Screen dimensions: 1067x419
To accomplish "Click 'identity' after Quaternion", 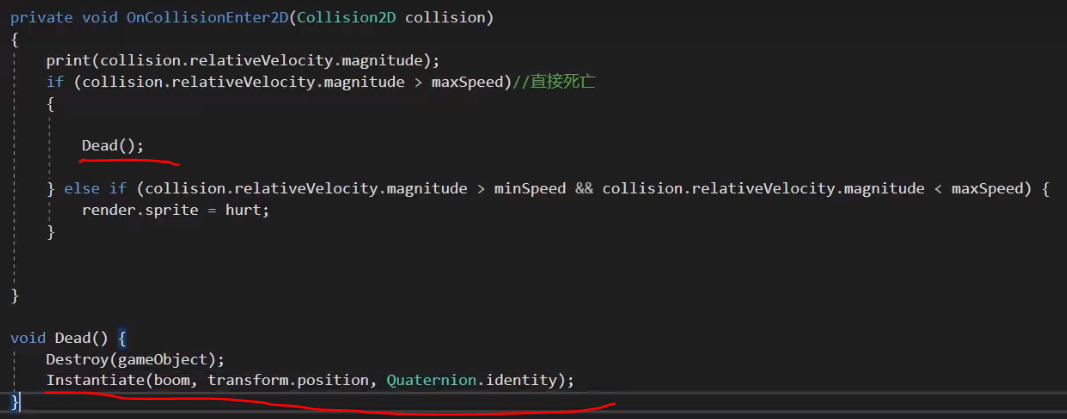I will (521, 380).
